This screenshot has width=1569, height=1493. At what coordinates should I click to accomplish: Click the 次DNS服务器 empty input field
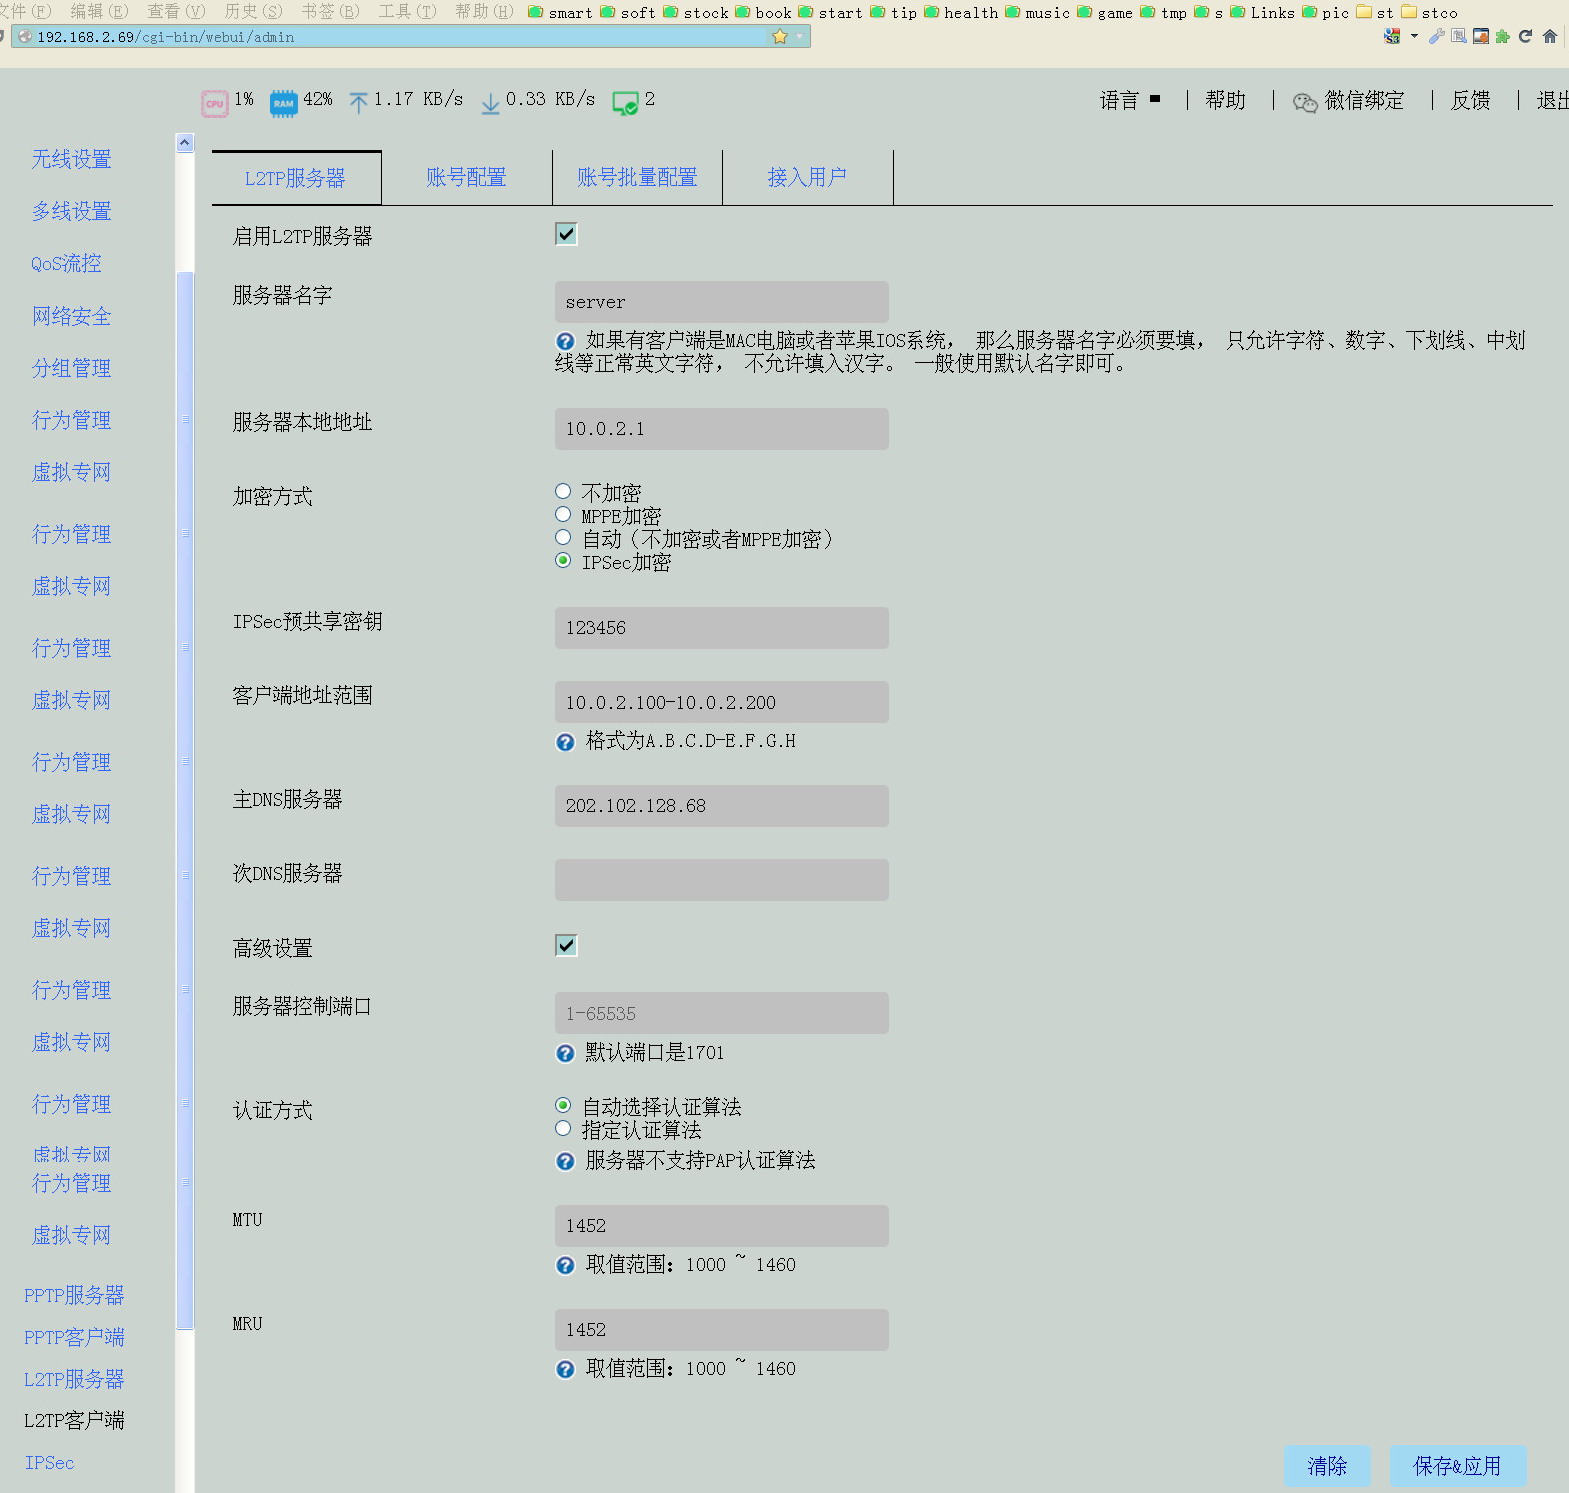[x=722, y=880]
